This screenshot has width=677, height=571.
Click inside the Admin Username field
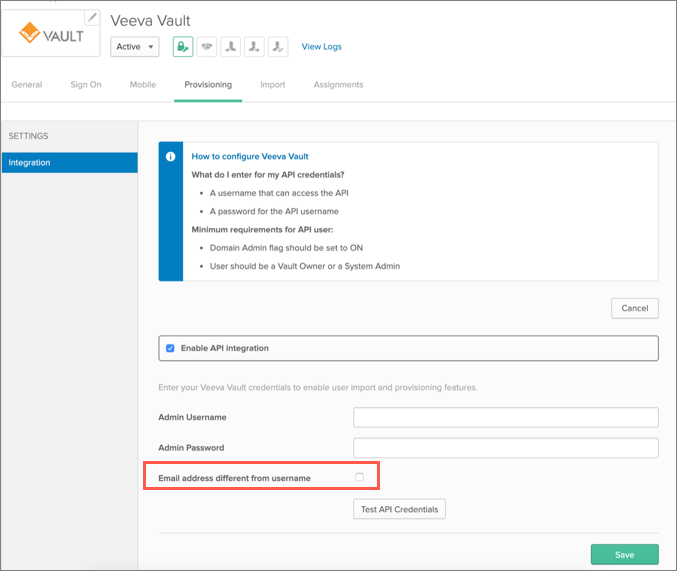click(x=506, y=417)
